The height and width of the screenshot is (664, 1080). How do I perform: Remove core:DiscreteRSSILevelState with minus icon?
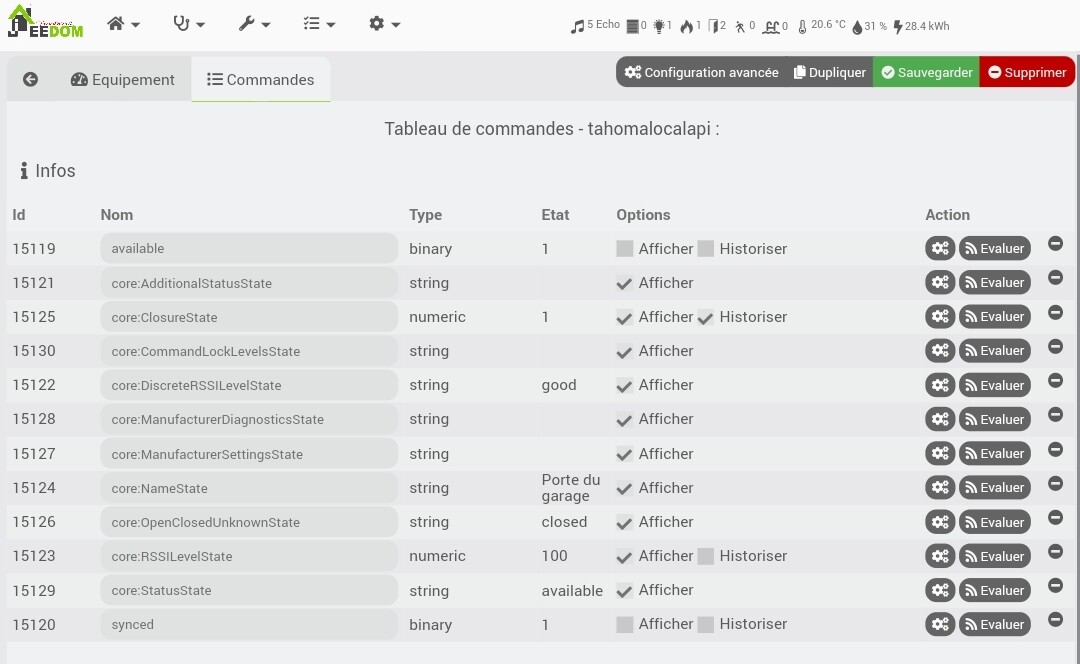tap(1055, 380)
